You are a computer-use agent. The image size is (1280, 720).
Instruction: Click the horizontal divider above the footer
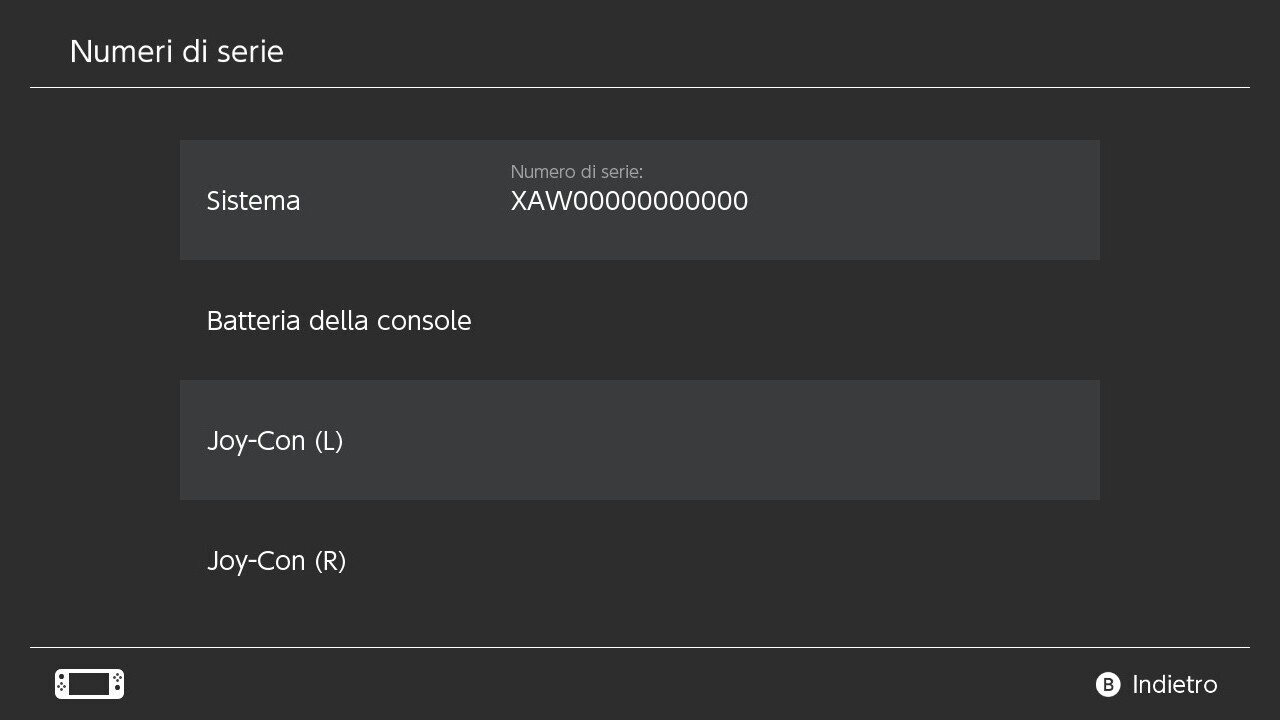coord(640,648)
